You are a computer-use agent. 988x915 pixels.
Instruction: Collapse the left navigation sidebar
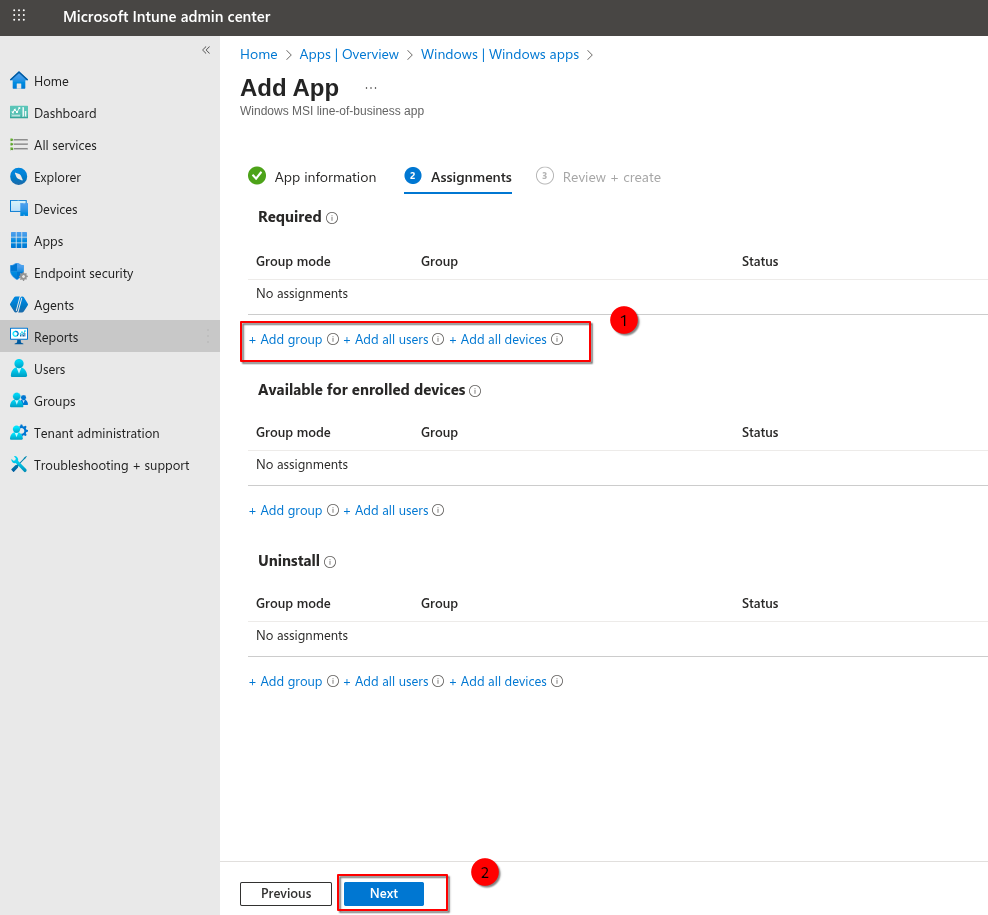coord(206,50)
